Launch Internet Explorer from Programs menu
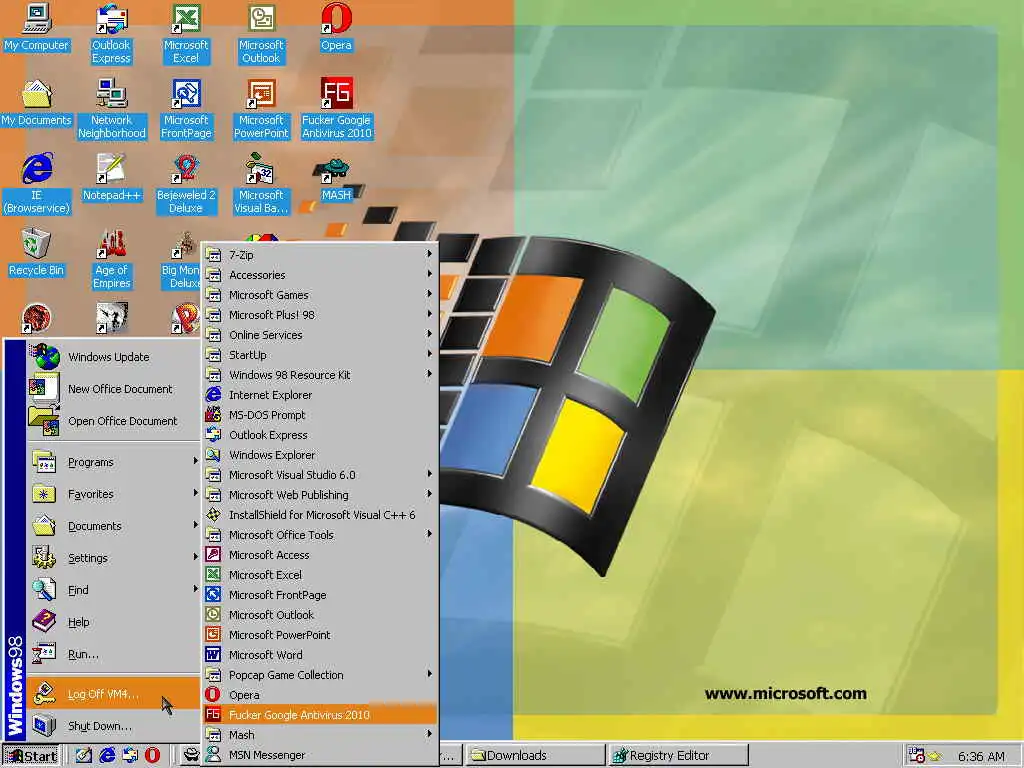This screenshot has height=768, width=1024. click(x=319, y=395)
